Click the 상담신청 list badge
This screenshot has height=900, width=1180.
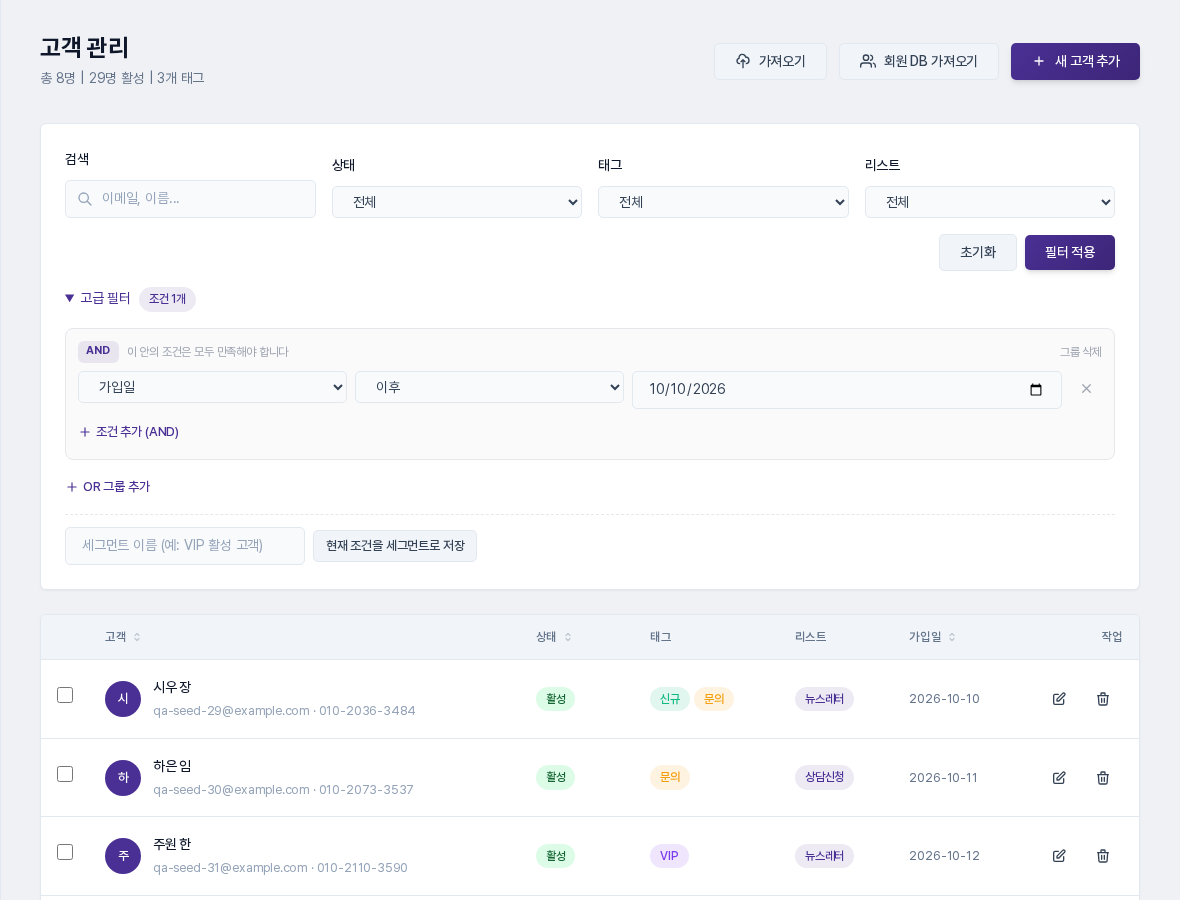(x=824, y=777)
